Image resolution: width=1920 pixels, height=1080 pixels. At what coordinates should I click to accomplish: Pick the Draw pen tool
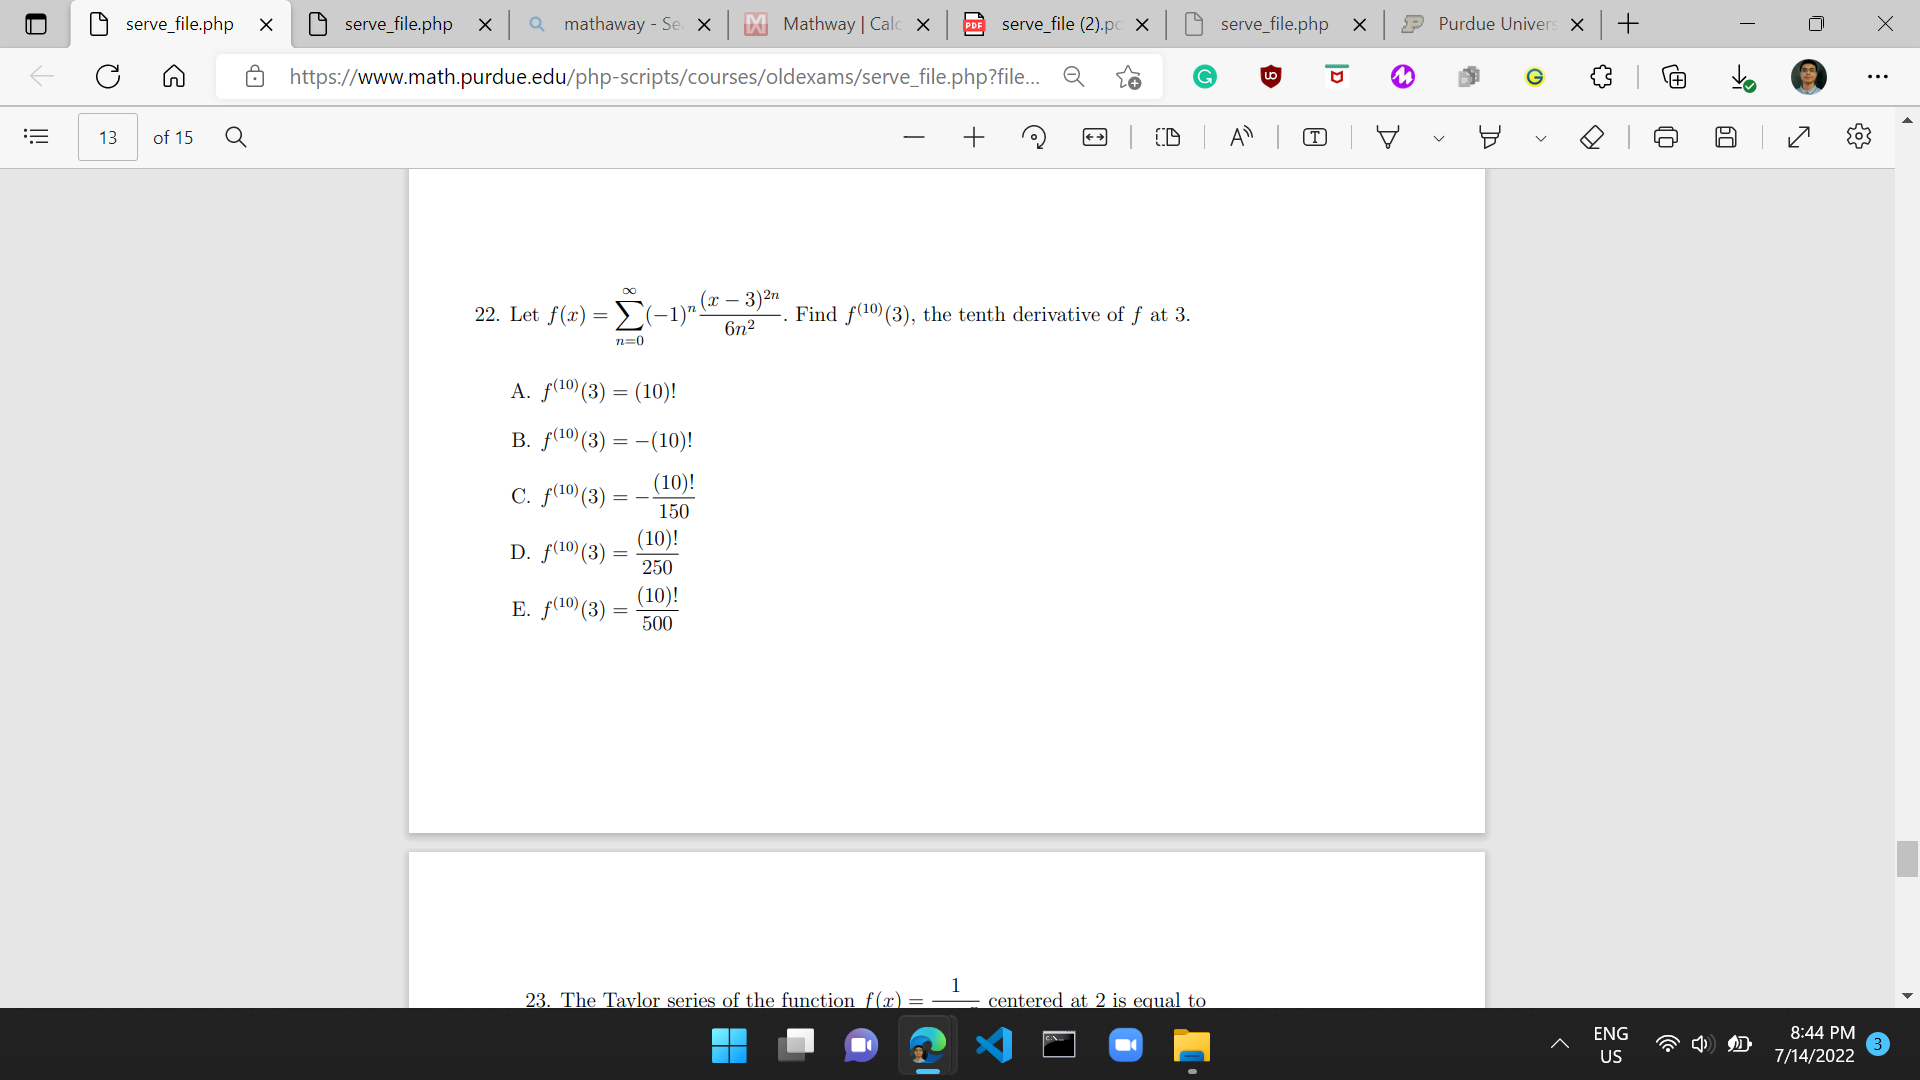point(1388,137)
